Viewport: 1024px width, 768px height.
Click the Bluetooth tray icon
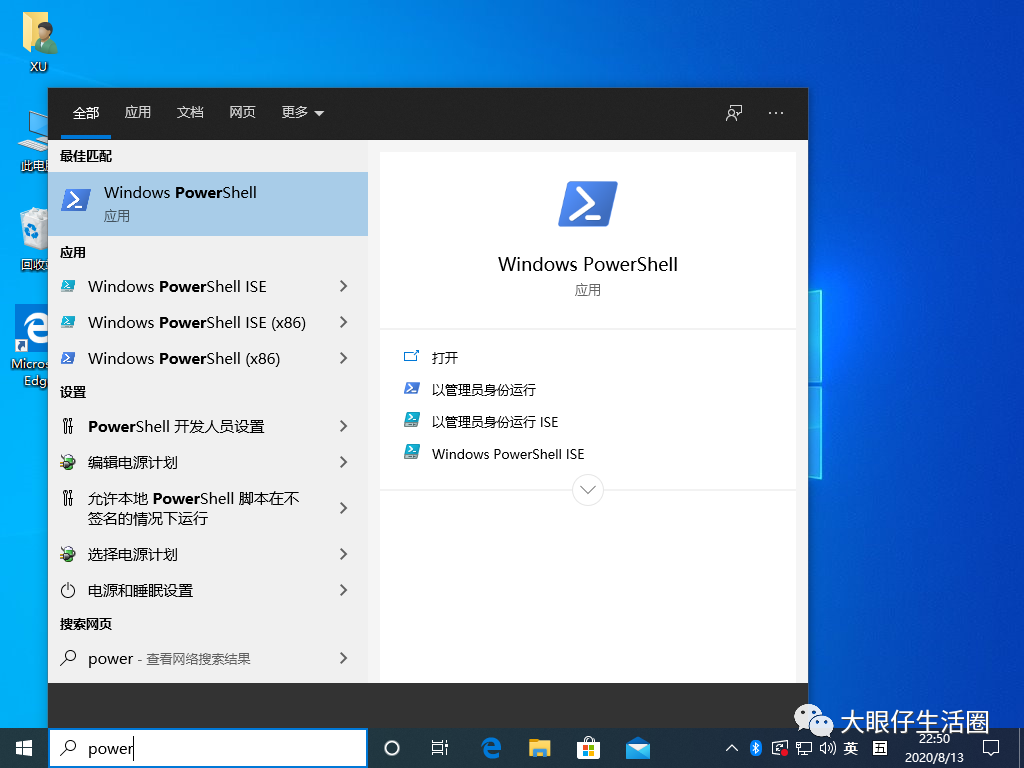[x=756, y=748]
